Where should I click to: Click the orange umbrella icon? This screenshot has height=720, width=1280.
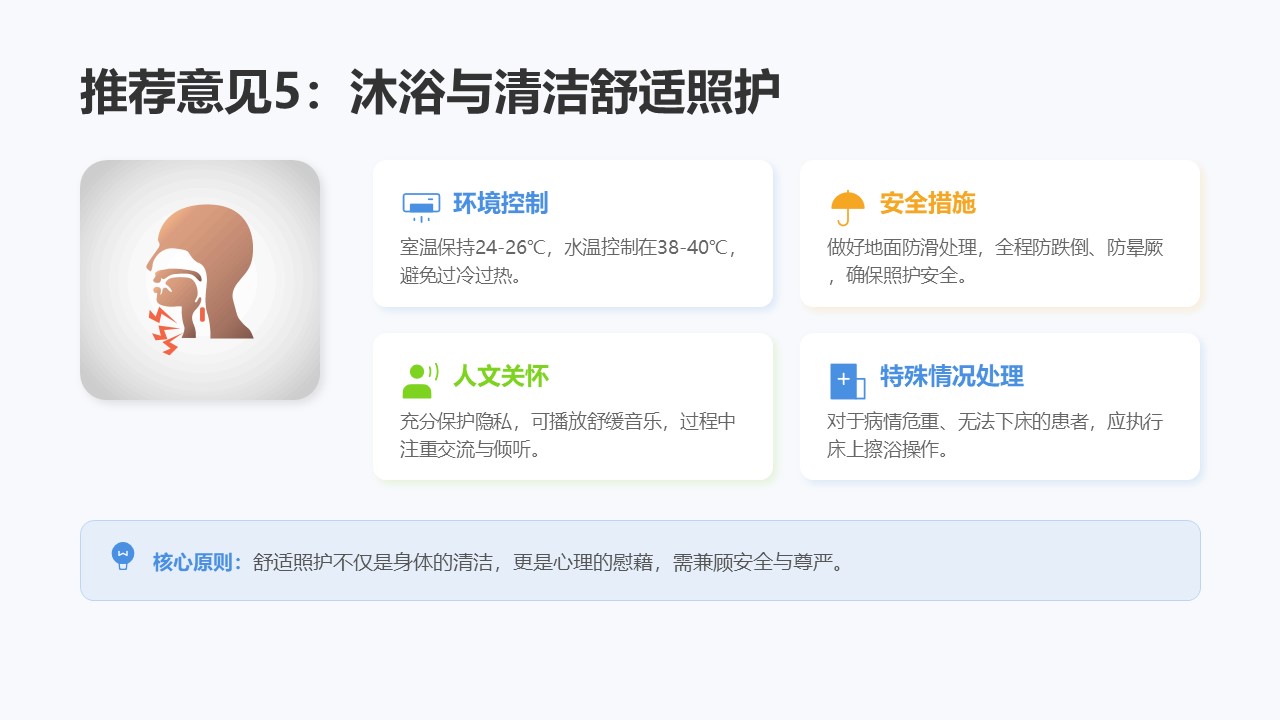848,206
